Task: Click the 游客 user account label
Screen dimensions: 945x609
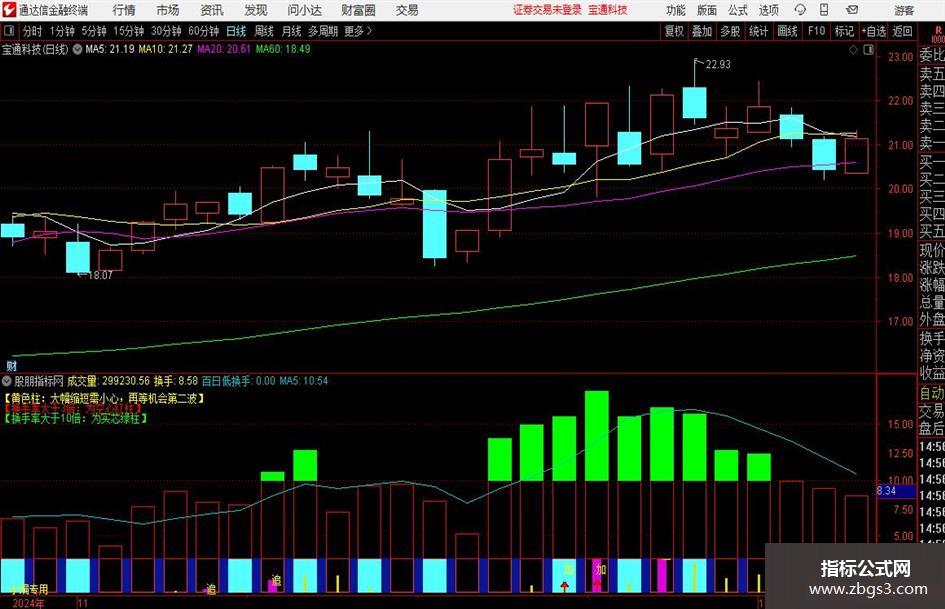Action: [x=904, y=10]
